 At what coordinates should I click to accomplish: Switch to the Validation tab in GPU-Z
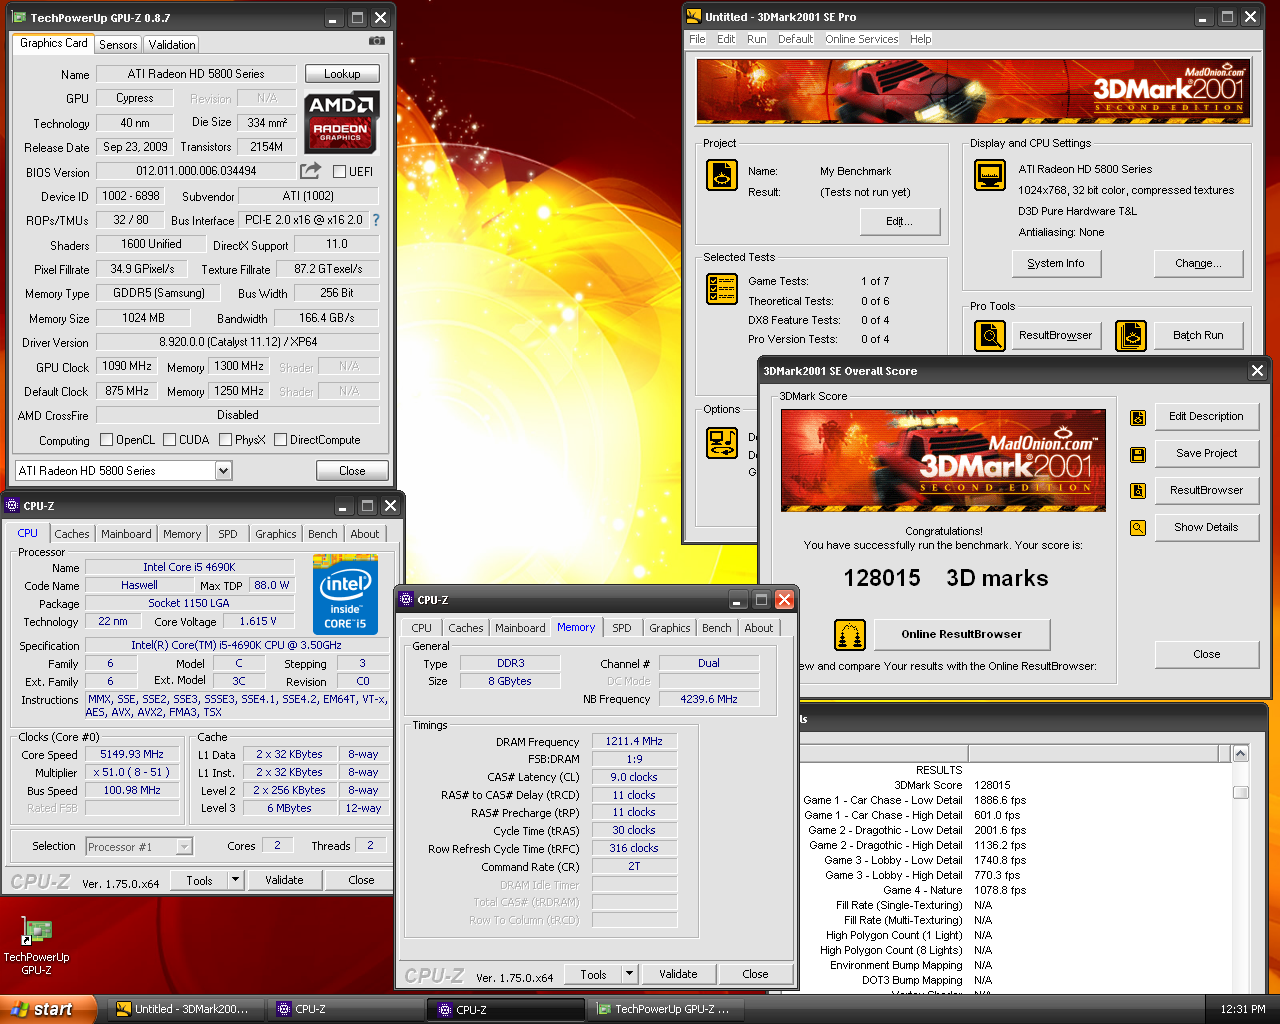(172, 45)
